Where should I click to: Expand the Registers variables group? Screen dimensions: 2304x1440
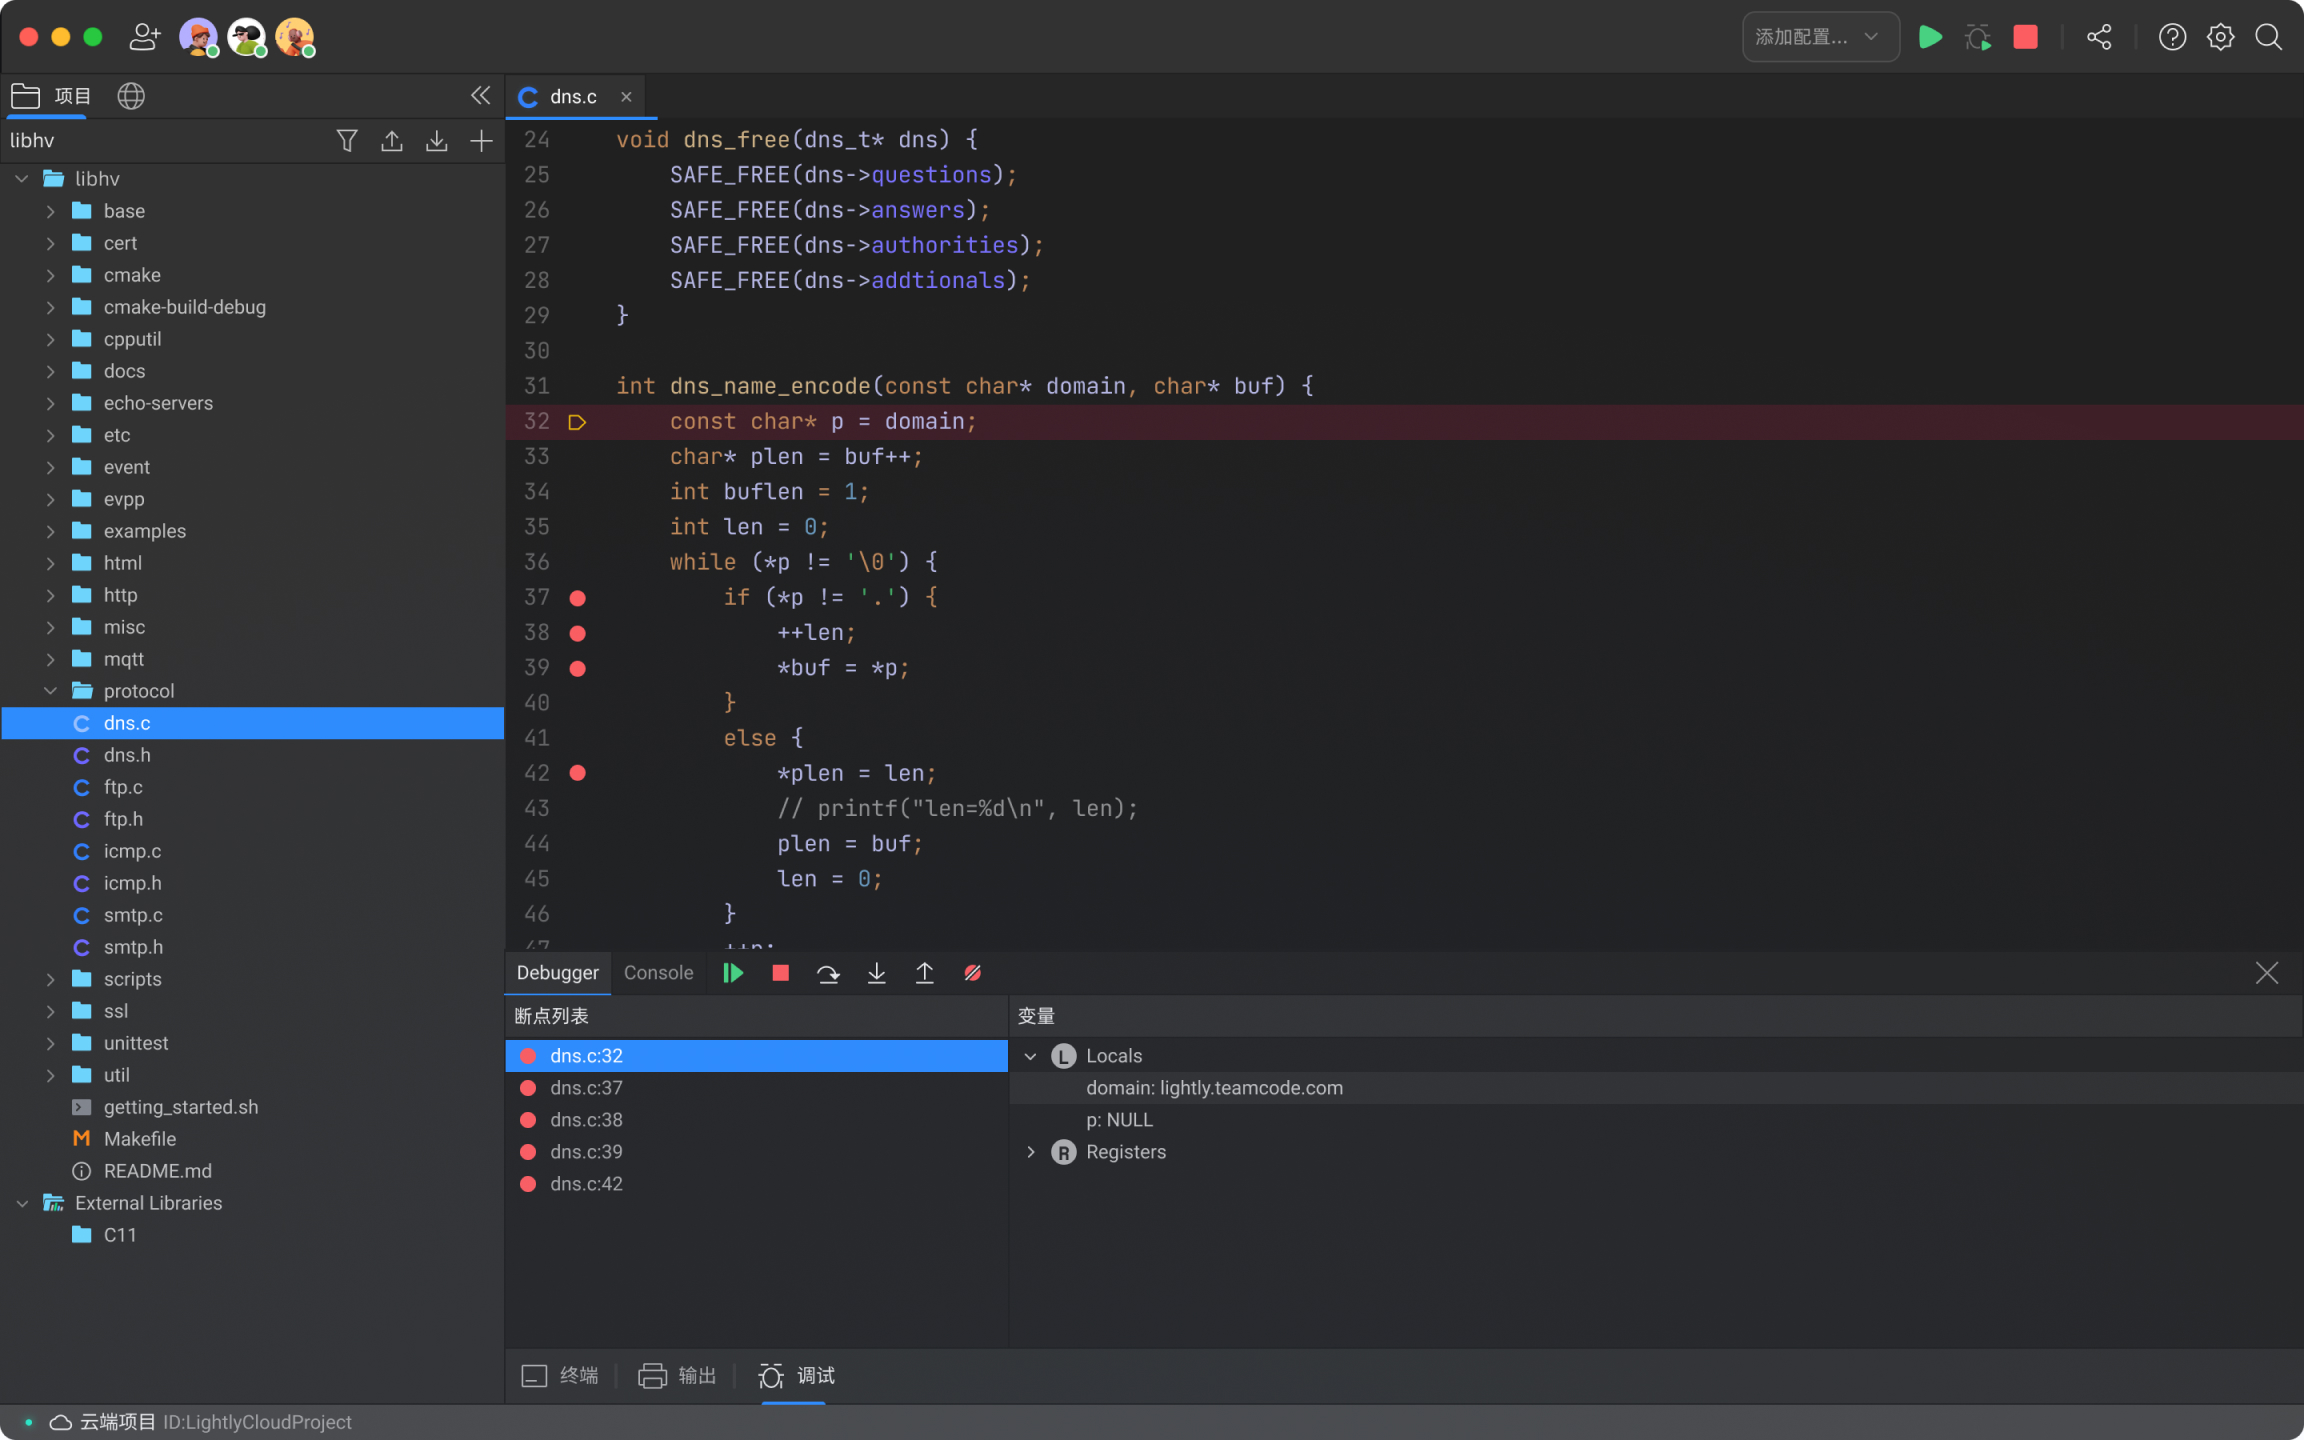tap(1030, 1152)
